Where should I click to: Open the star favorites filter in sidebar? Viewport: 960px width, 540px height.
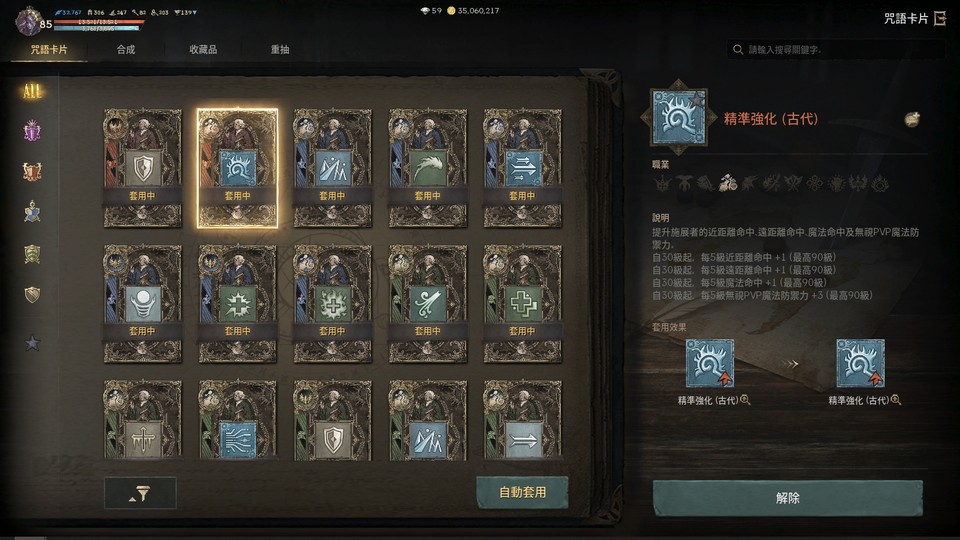pos(32,343)
